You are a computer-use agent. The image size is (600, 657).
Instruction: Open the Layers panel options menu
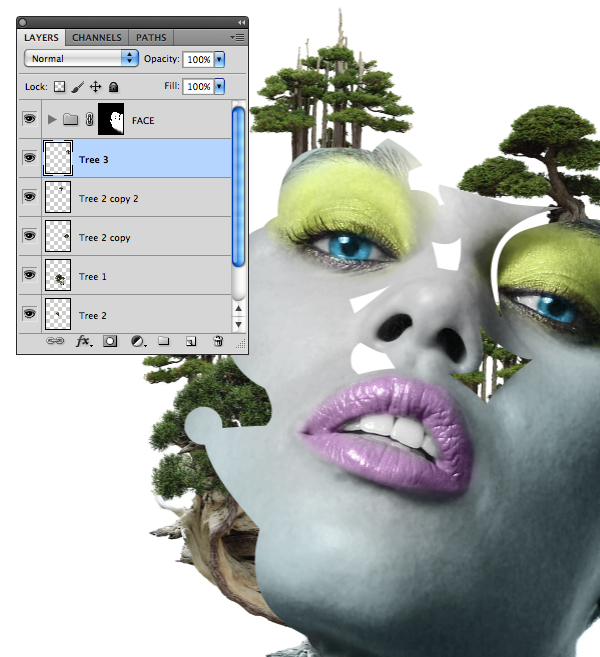click(238, 38)
